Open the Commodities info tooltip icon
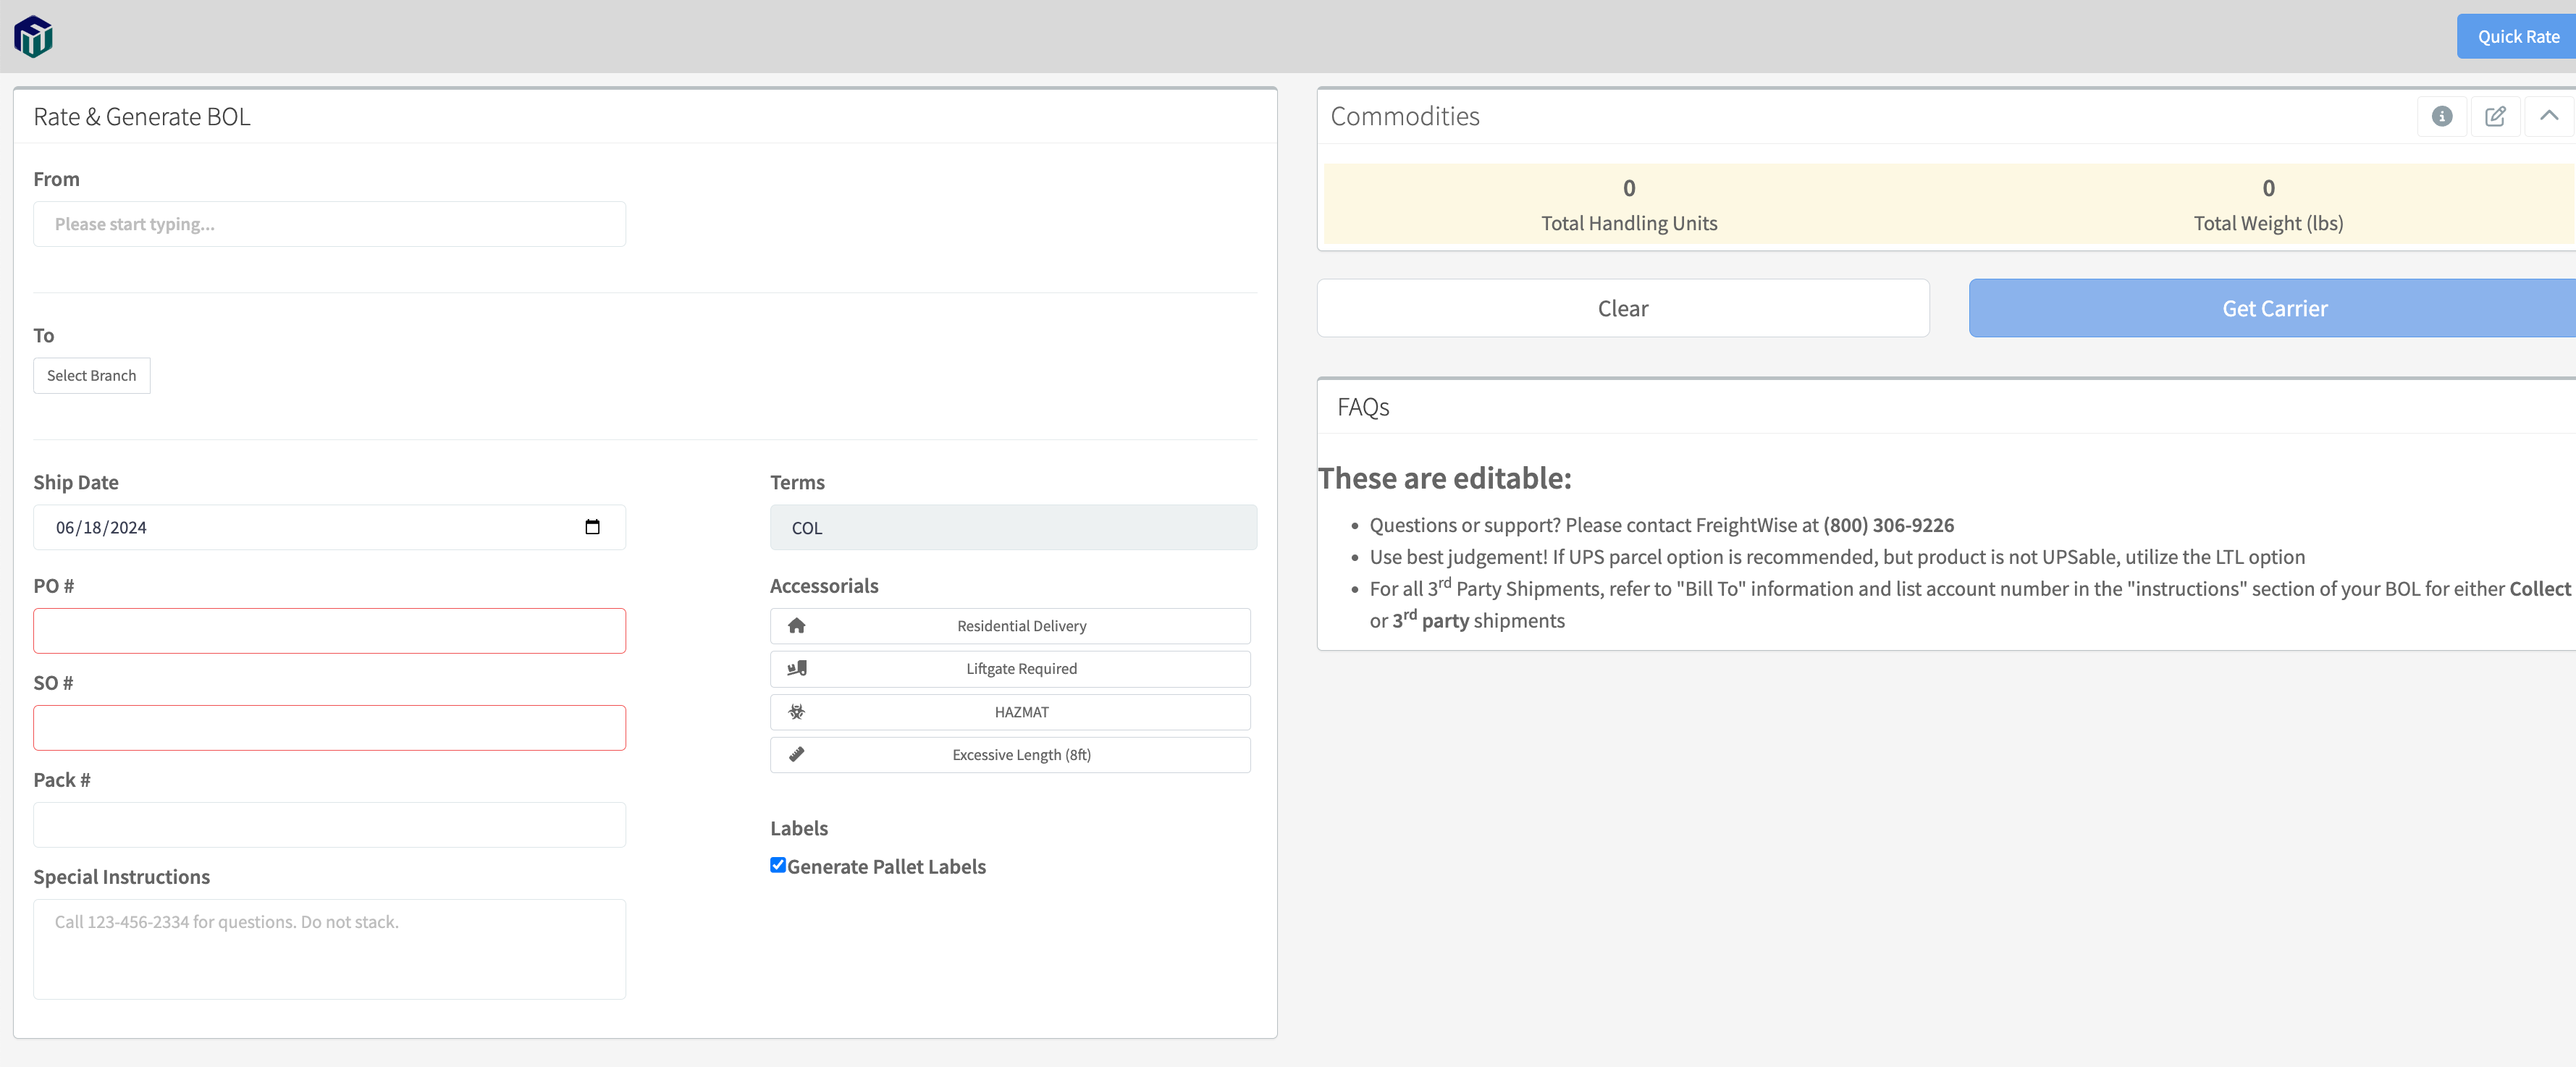 (x=2442, y=116)
